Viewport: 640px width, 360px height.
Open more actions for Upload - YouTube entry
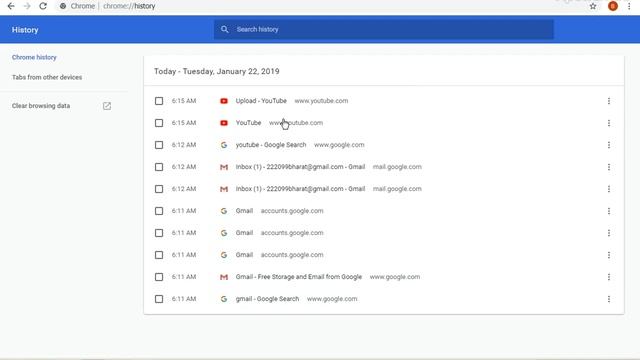(609, 101)
